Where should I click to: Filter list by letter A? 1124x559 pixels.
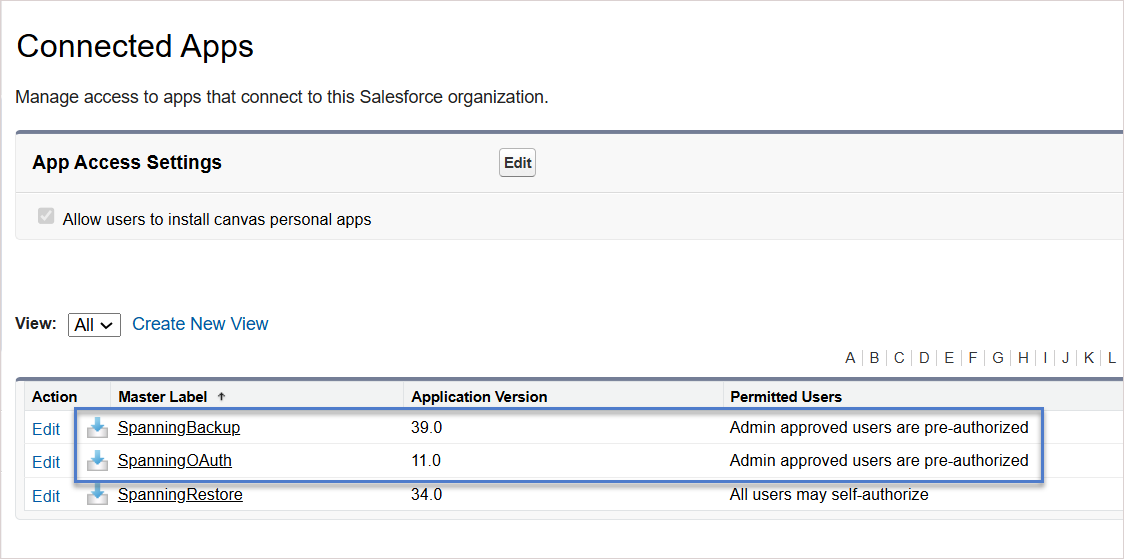point(850,357)
